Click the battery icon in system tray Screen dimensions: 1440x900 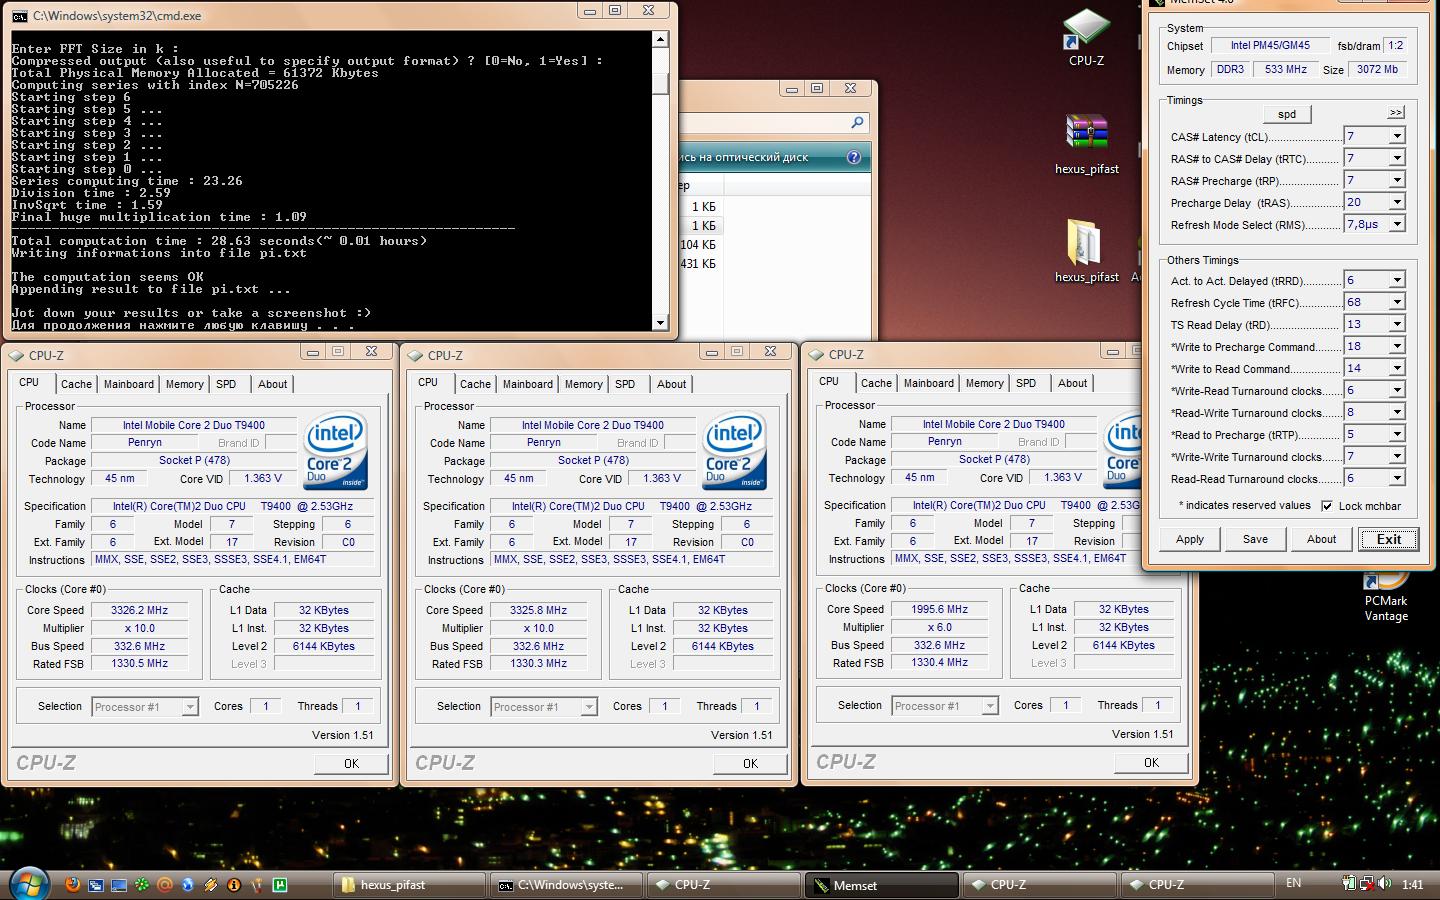(1348, 883)
